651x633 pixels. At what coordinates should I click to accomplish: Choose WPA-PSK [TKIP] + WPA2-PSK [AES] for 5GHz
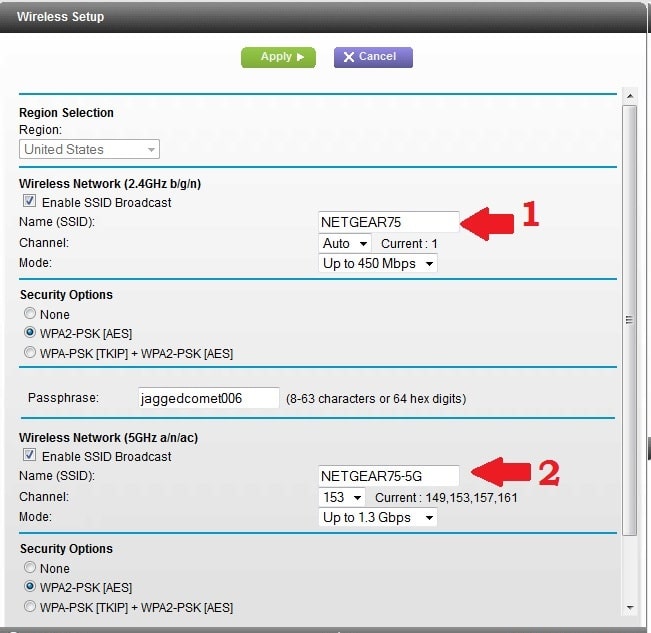click(x=30, y=607)
